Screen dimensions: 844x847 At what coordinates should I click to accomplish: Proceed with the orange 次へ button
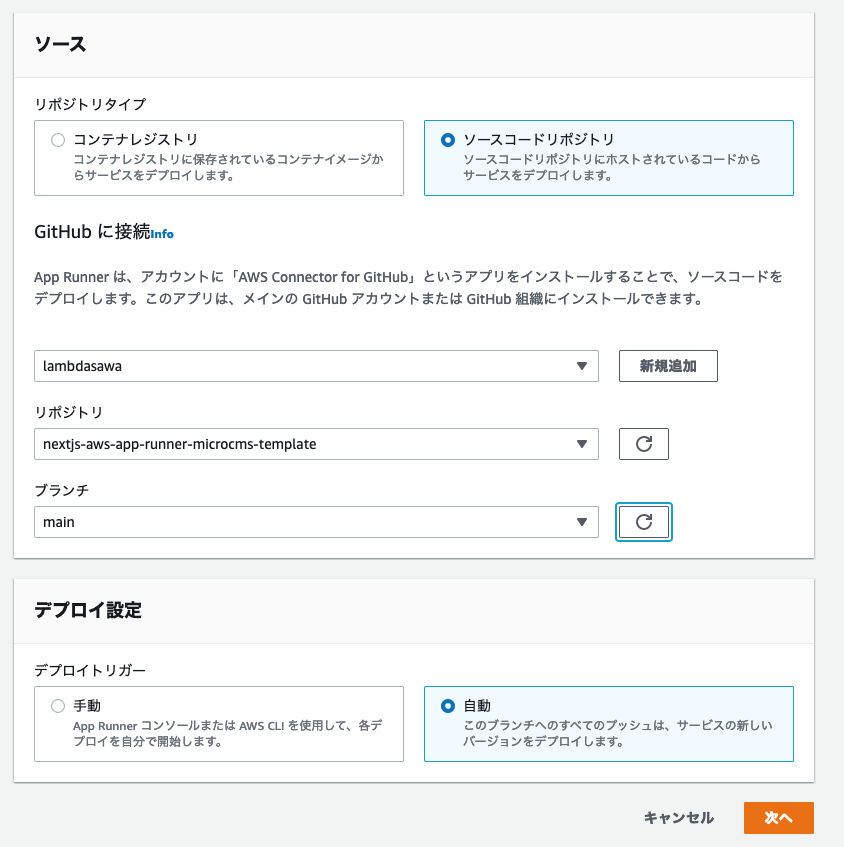[x=778, y=818]
